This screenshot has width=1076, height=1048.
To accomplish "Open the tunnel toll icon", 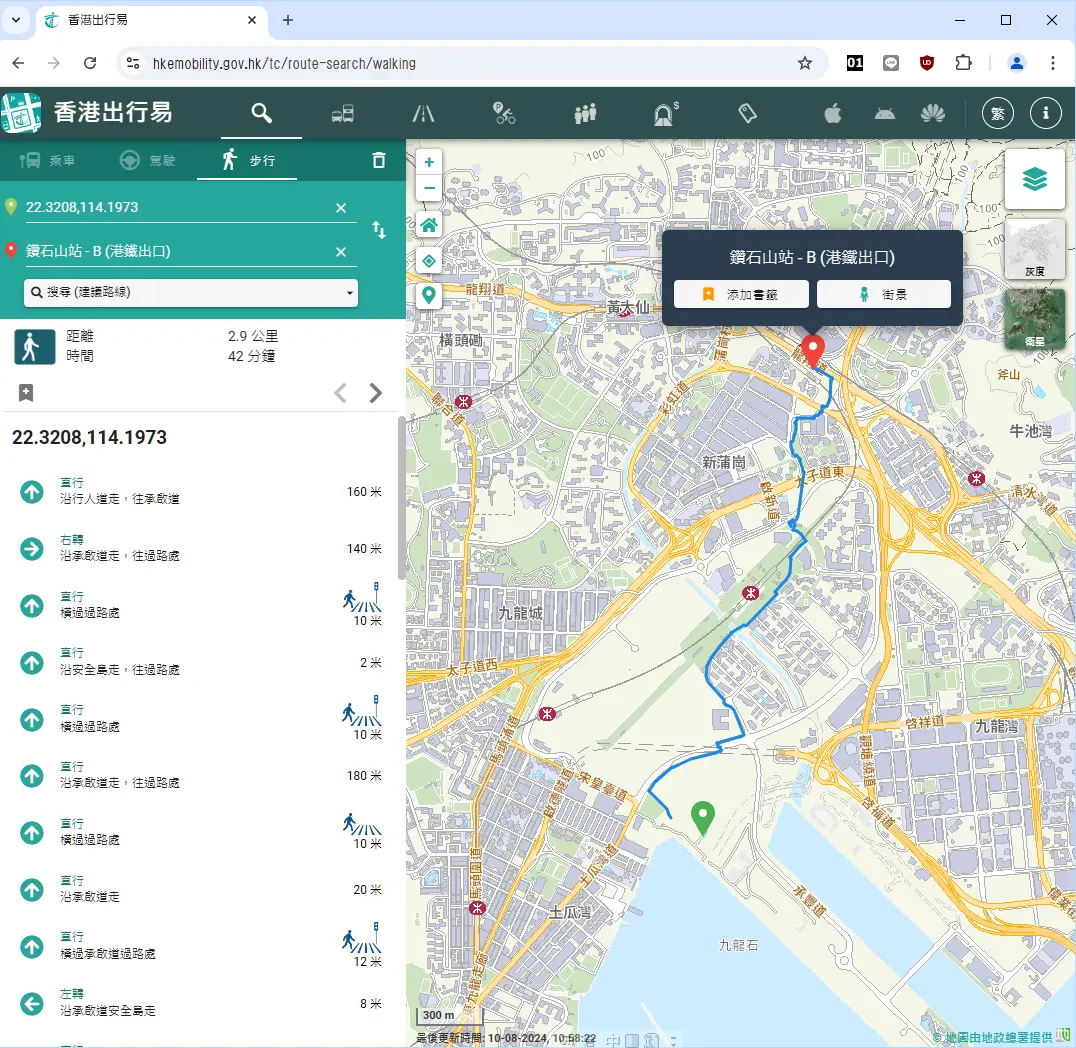I will pyautogui.click(x=666, y=113).
